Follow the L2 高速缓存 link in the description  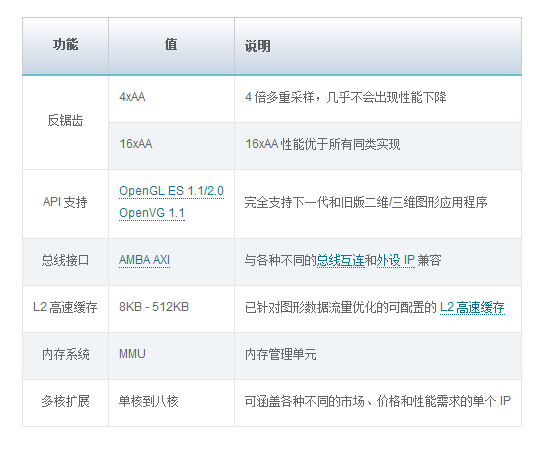click(x=472, y=307)
